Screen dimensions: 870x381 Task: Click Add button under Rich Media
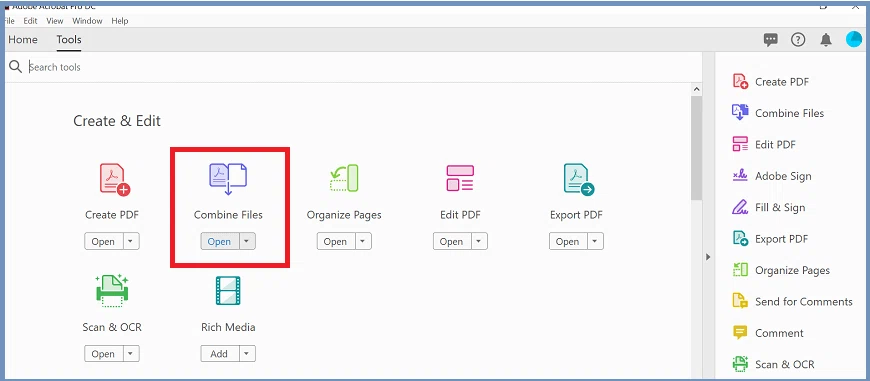pos(220,353)
